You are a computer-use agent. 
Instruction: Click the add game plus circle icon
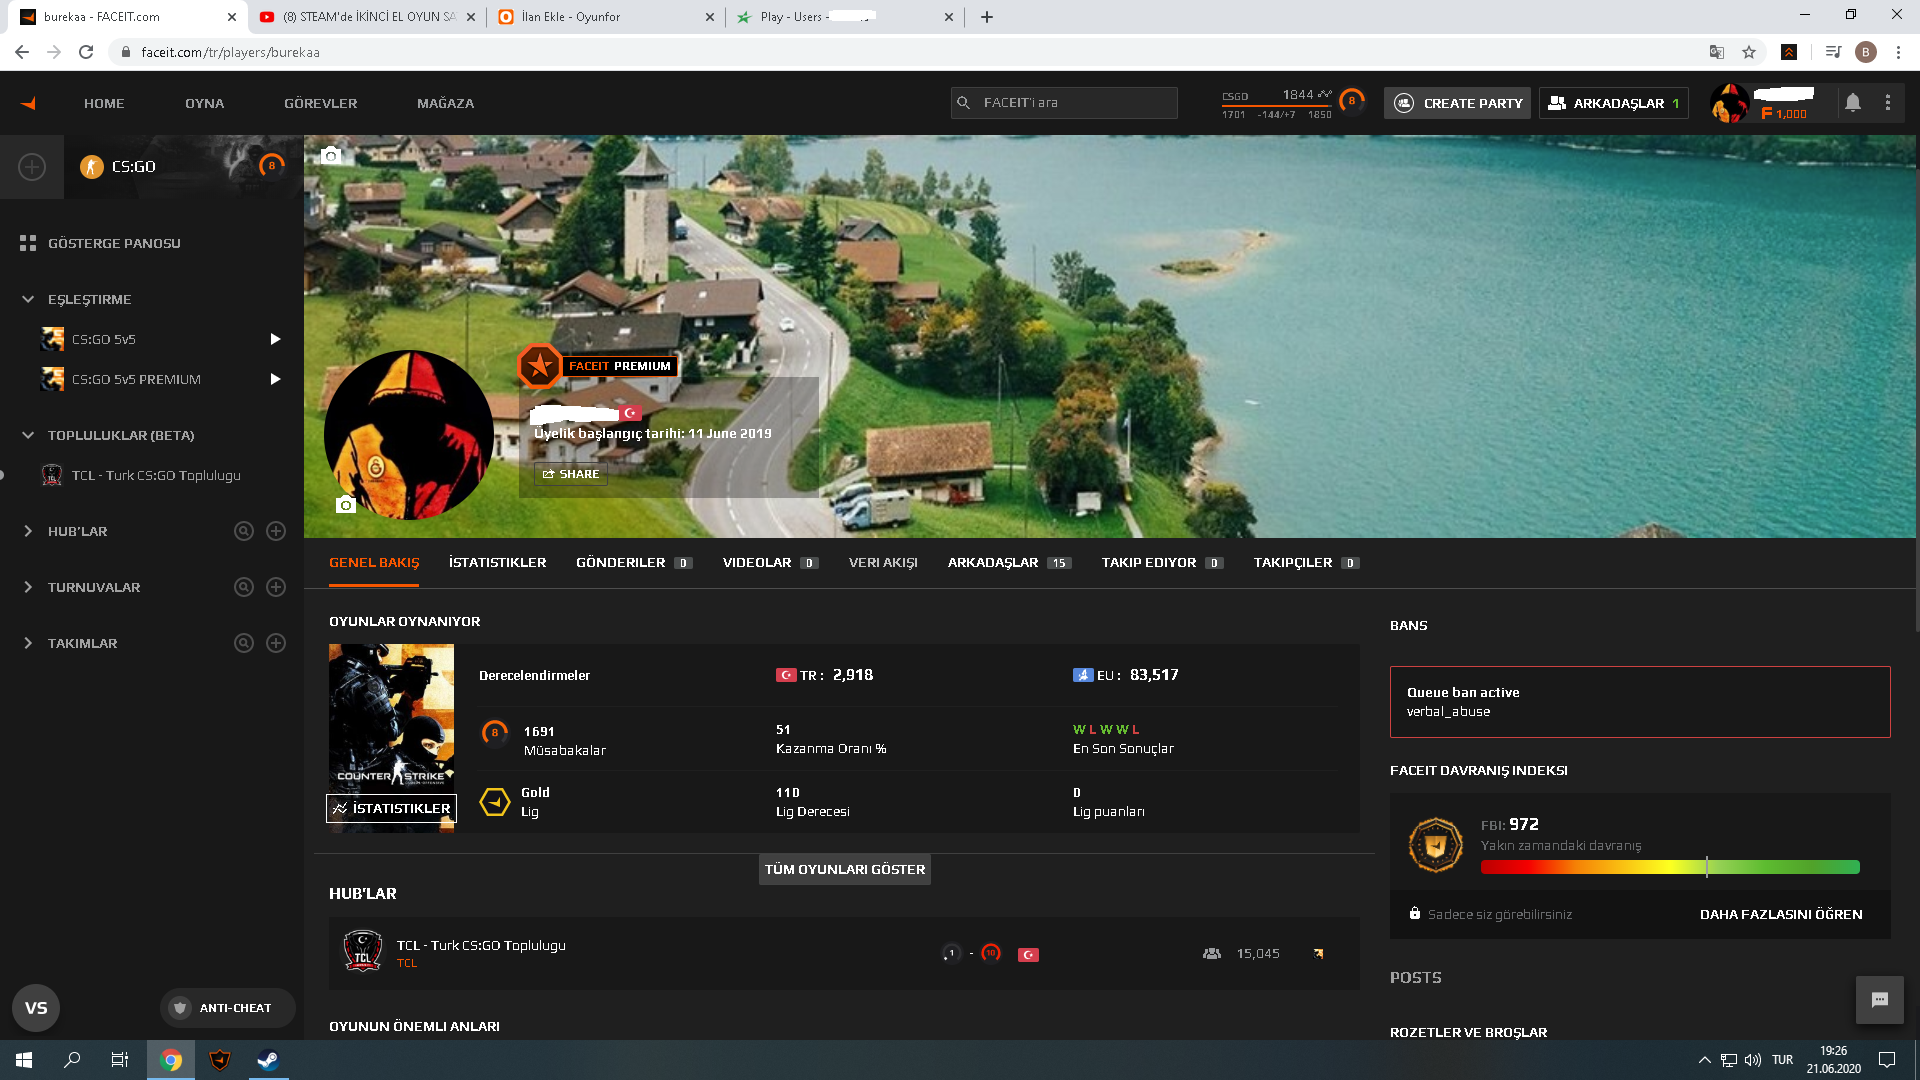click(32, 167)
